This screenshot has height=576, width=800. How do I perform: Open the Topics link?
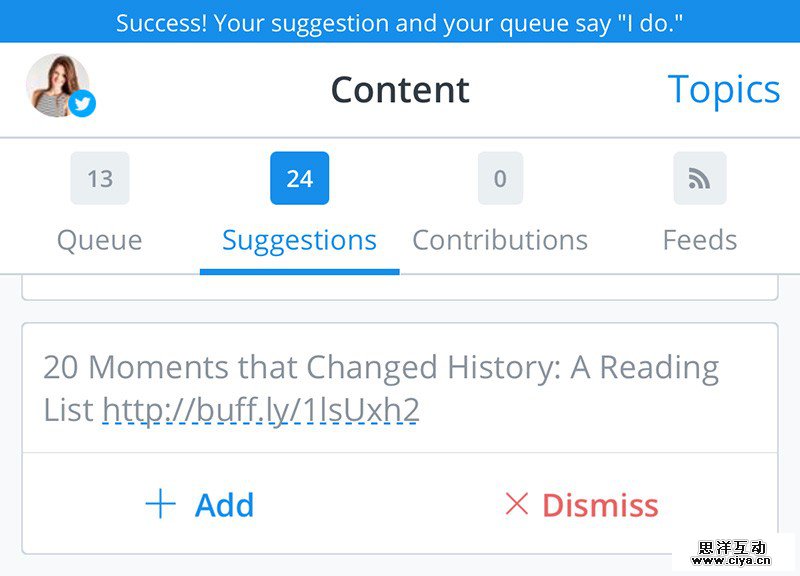pyautogui.click(x=723, y=89)
